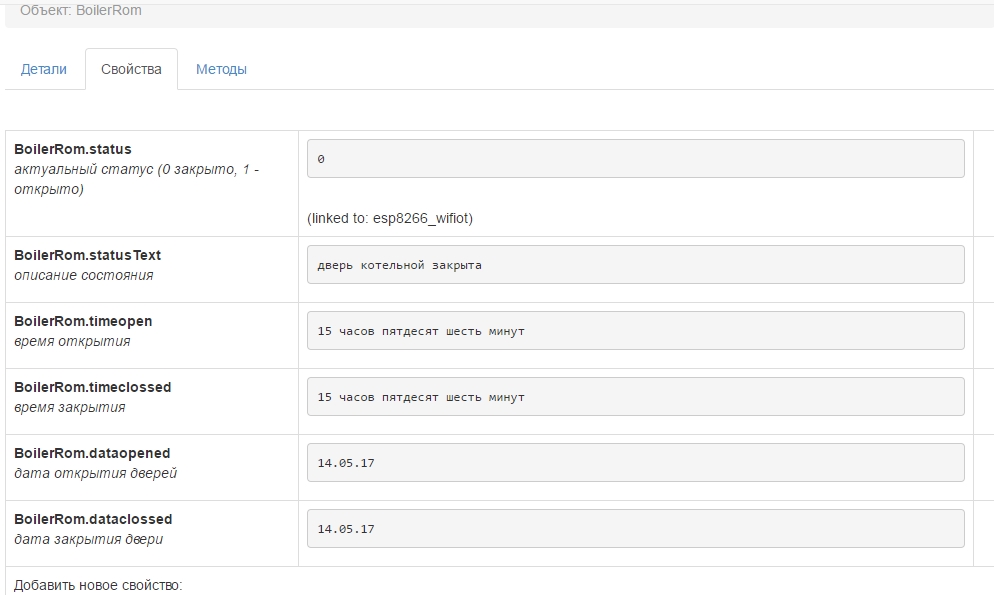The height and width of the screenshot is (595, 994).
Task: Select the Свойства tab
Action: (x=131, y=70)
